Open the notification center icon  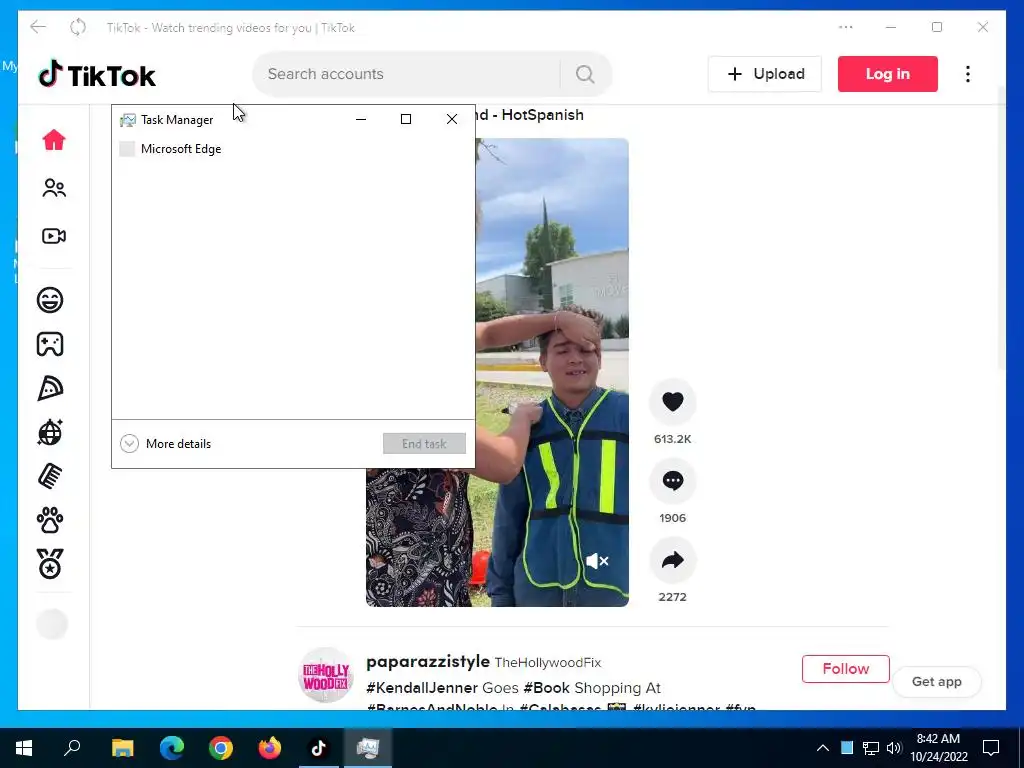991,748
